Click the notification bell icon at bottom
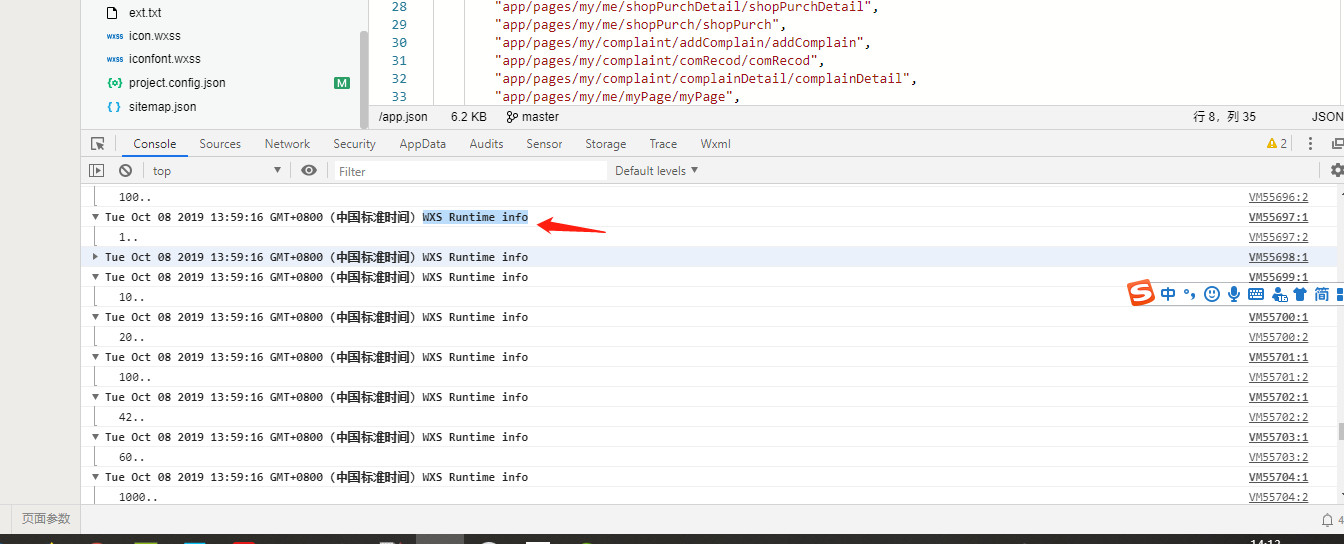 point(1328,520)
